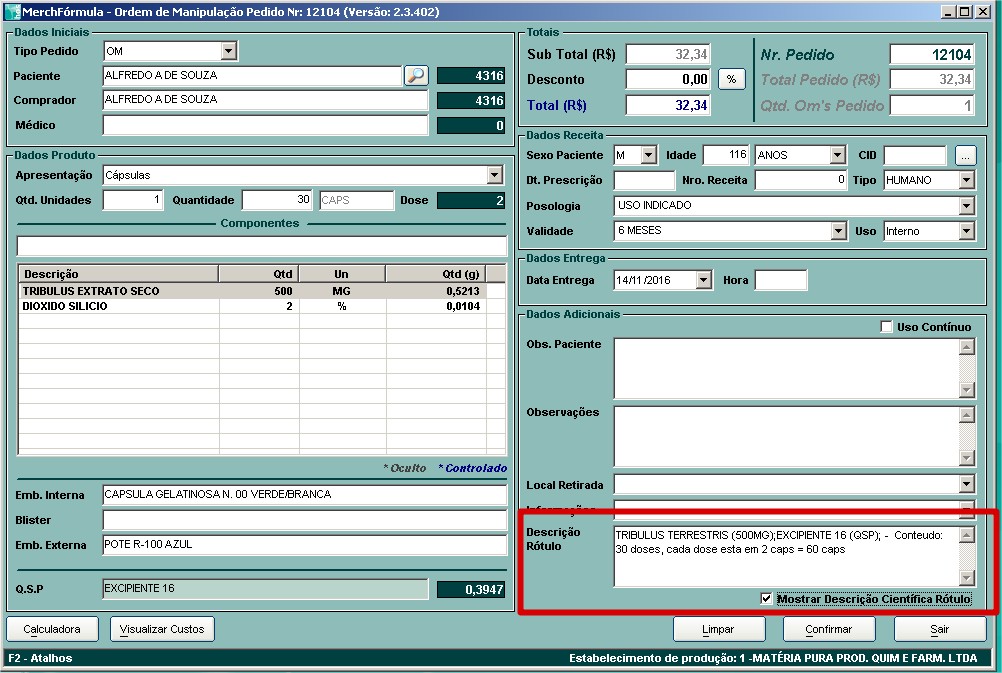Screen dimensions: 1002x673
Task: Open the Validade dropdown list
Action: 838,231
